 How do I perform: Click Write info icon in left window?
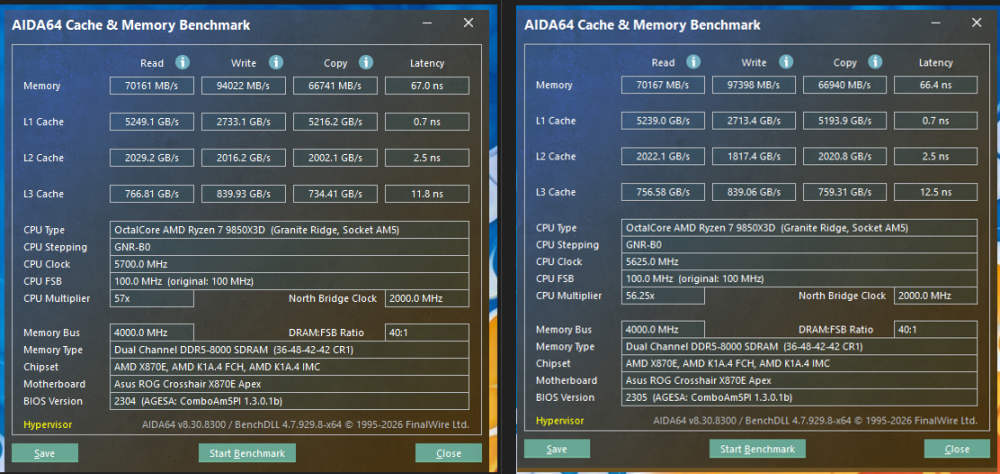[276, 63]
